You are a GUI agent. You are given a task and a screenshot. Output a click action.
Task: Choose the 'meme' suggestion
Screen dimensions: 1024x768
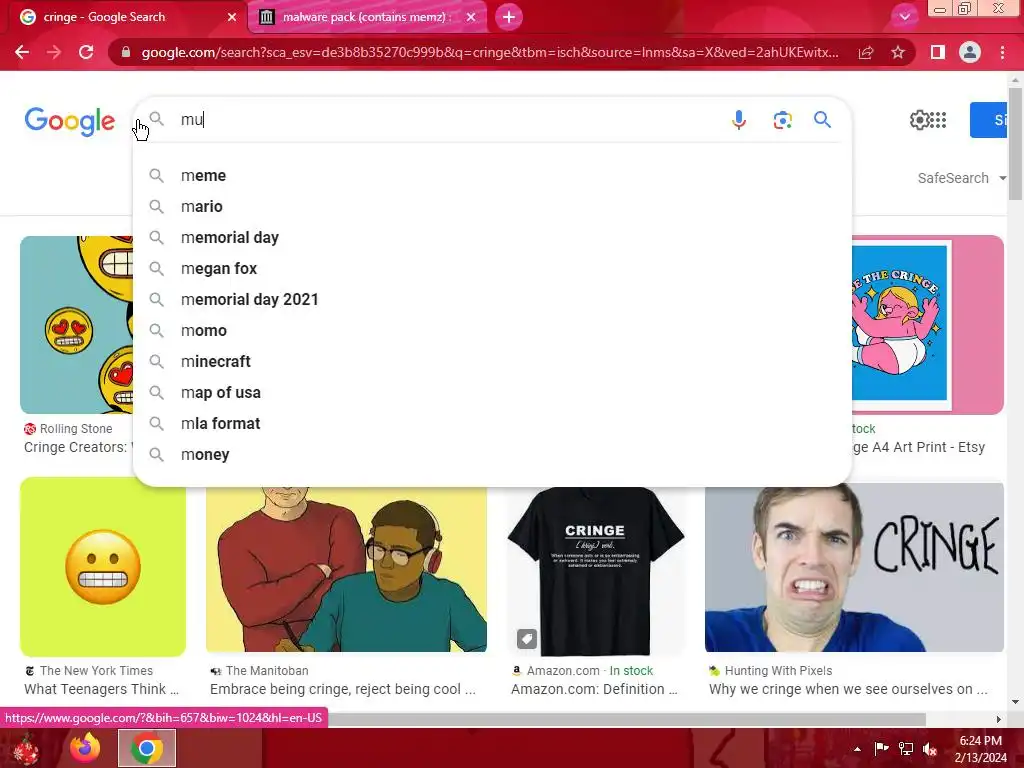492,176
